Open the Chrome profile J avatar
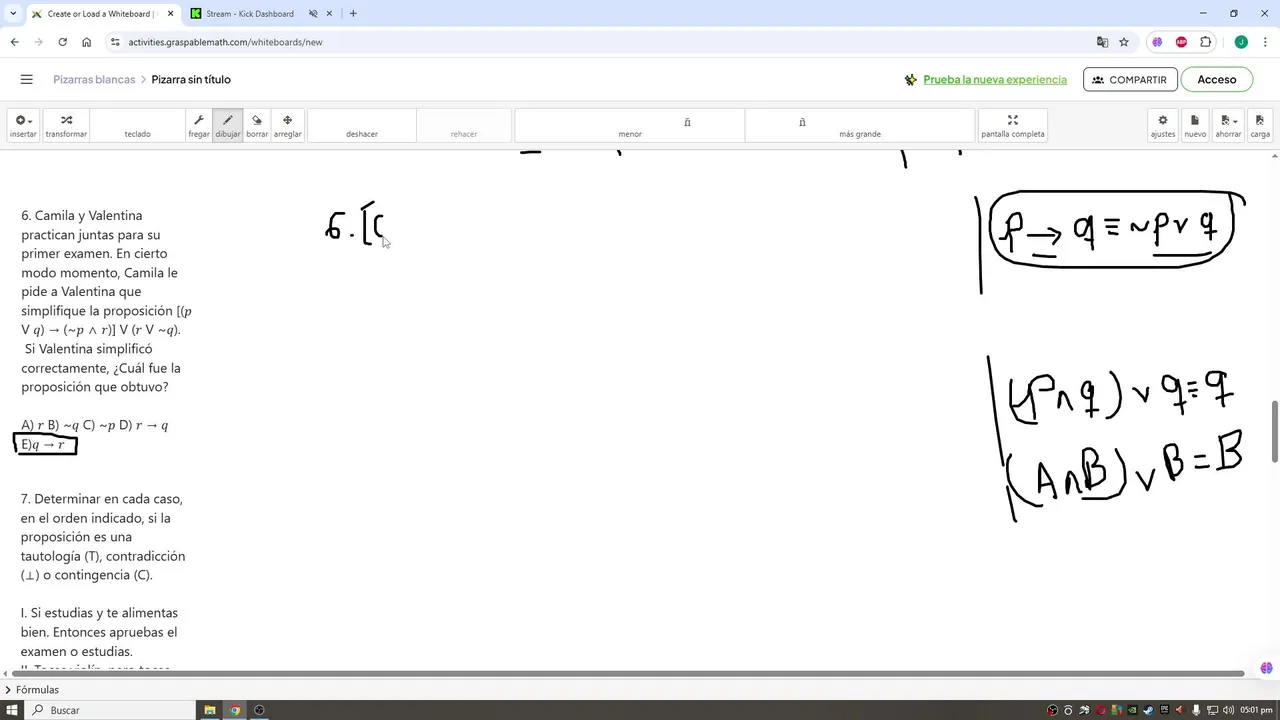1280x720 pixels. (1241, 42)
